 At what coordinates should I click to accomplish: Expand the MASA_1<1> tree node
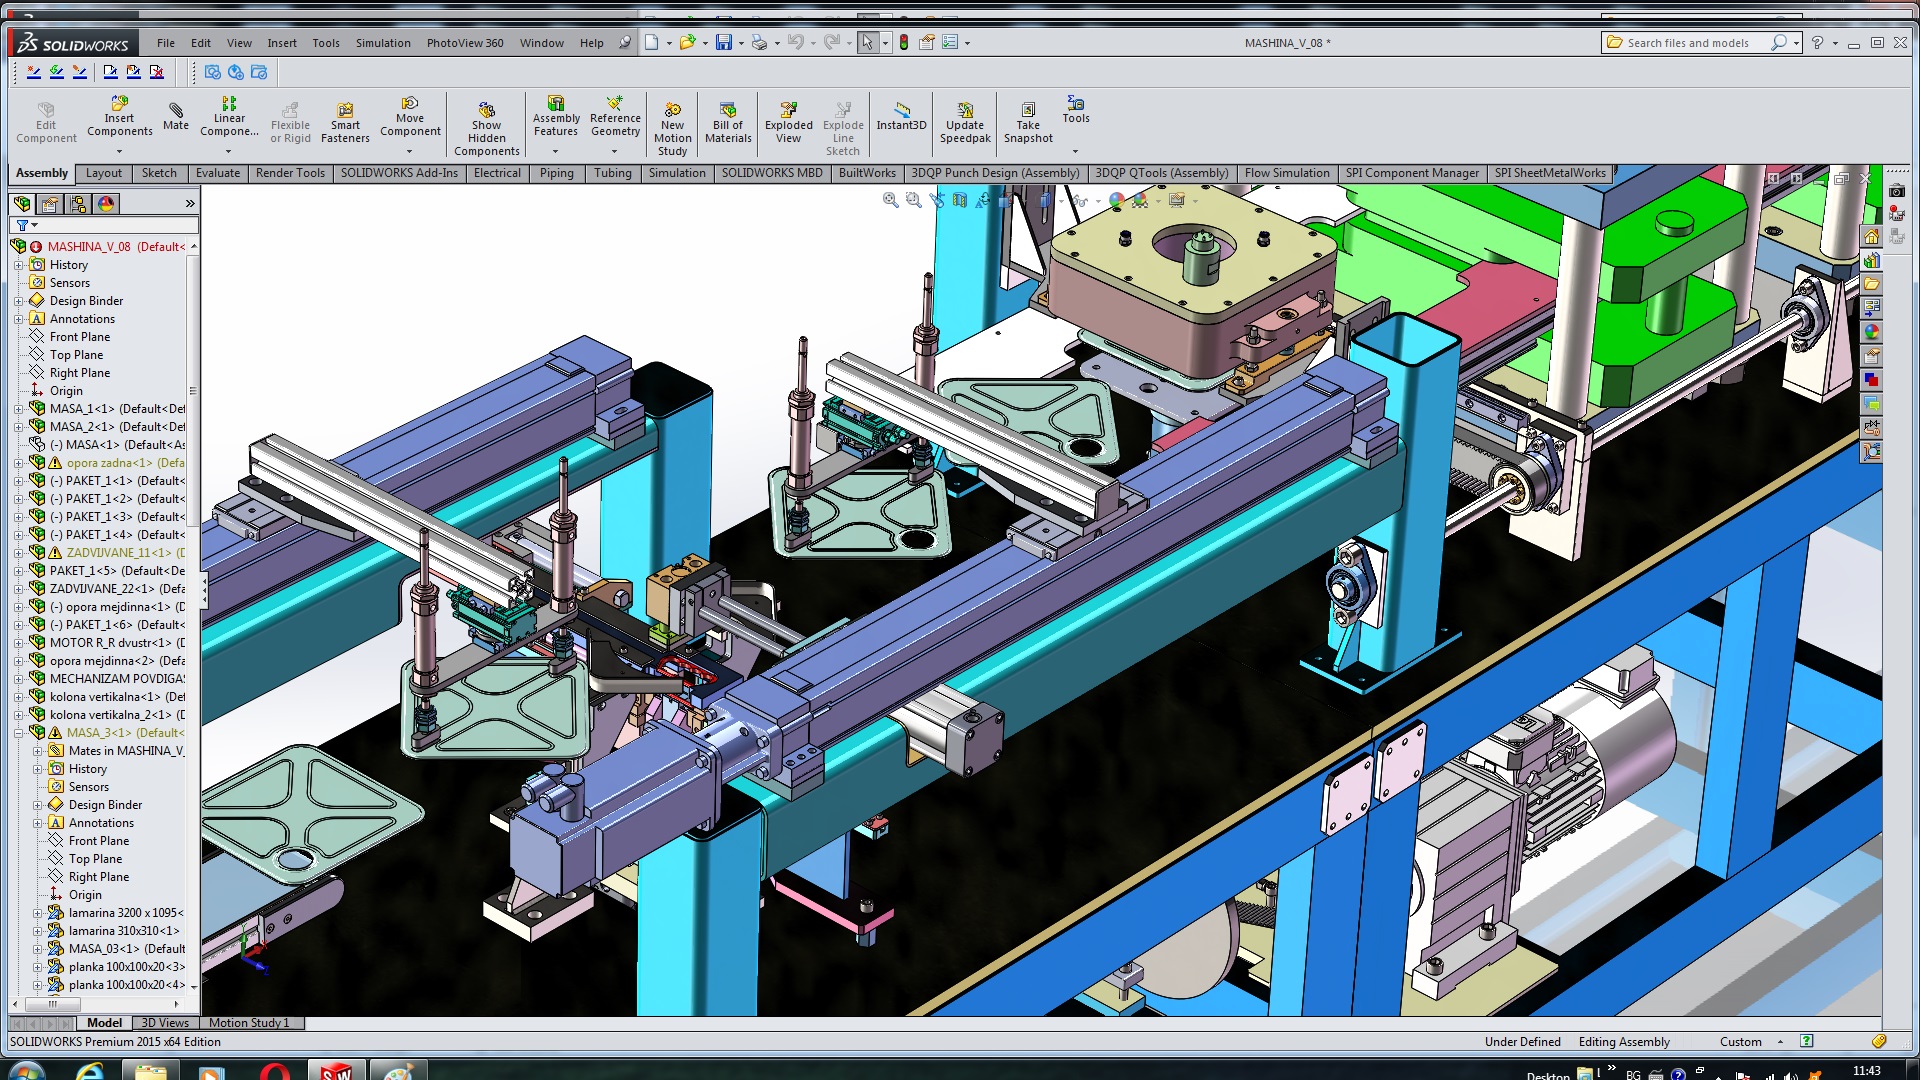18,409
